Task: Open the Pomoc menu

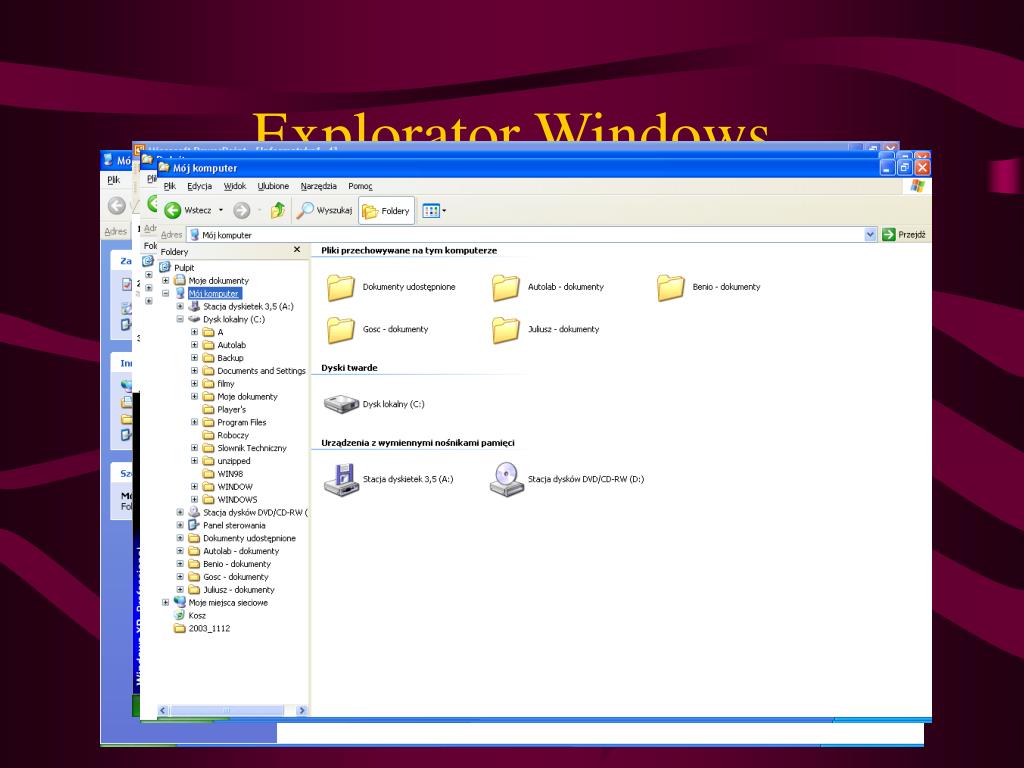Action: tap(360, 186)
